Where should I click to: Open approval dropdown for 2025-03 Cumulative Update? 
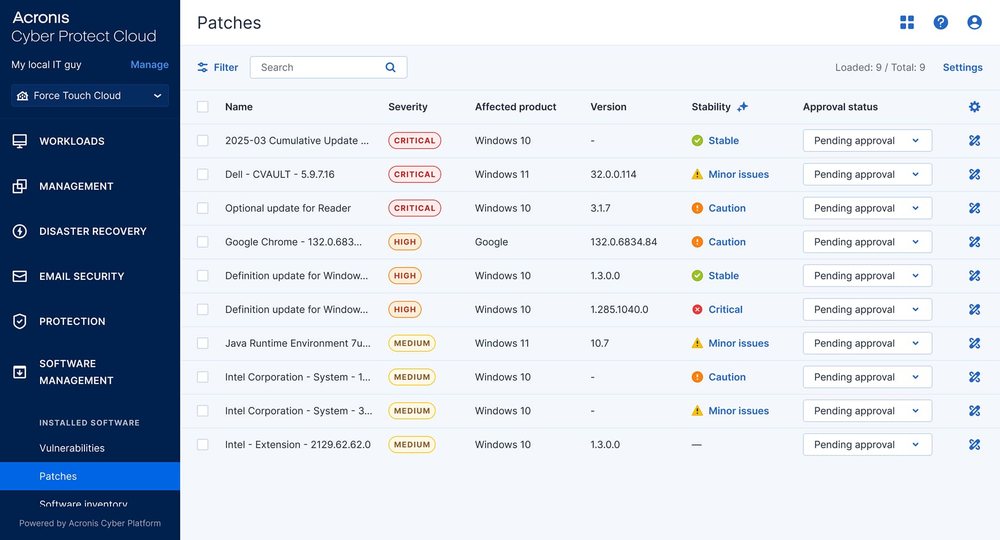867,141
